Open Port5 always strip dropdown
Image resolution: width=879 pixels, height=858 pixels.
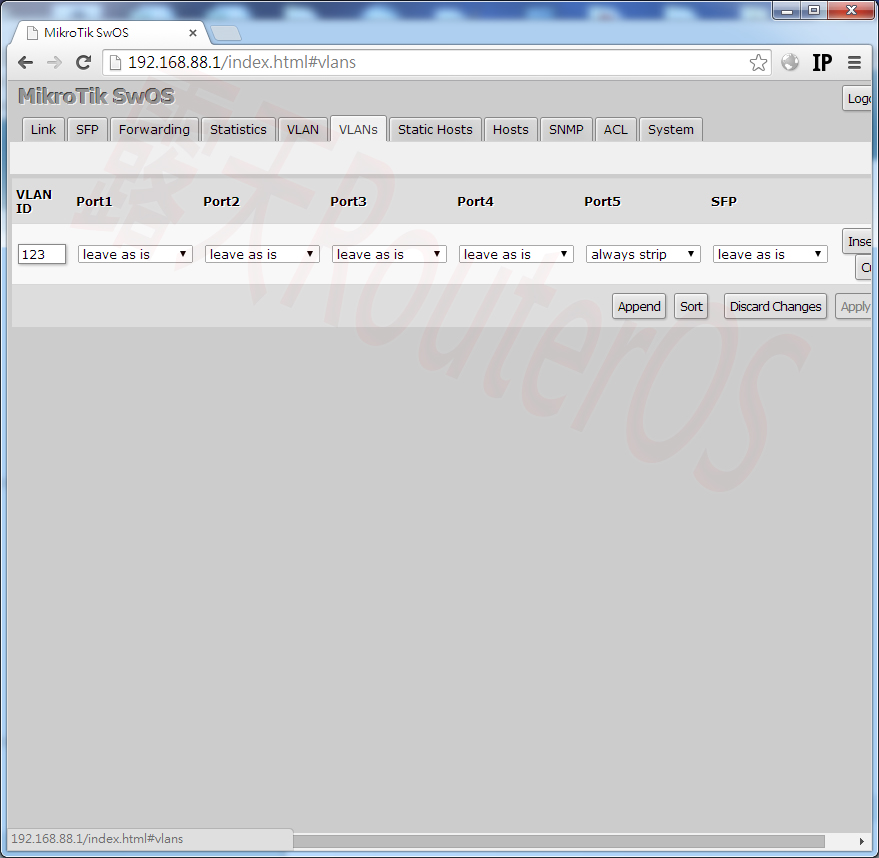[643, 254]
